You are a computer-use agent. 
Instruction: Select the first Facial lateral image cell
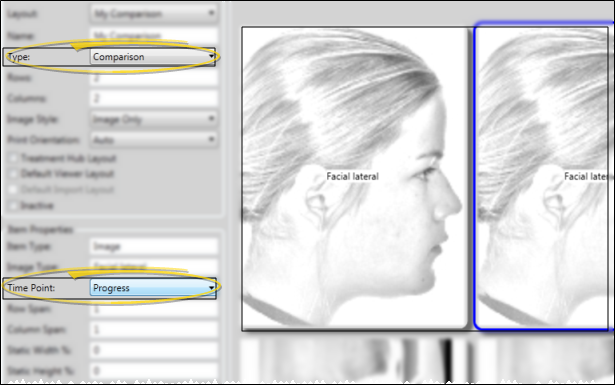[x=355, y=178]
